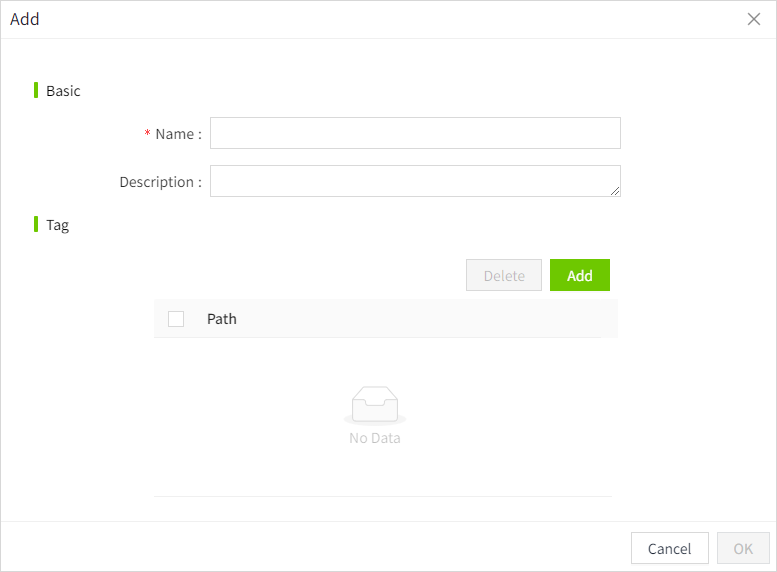Close the Add dialog with the X icon
Screen dimensions: 777x572
click(754, 19)
